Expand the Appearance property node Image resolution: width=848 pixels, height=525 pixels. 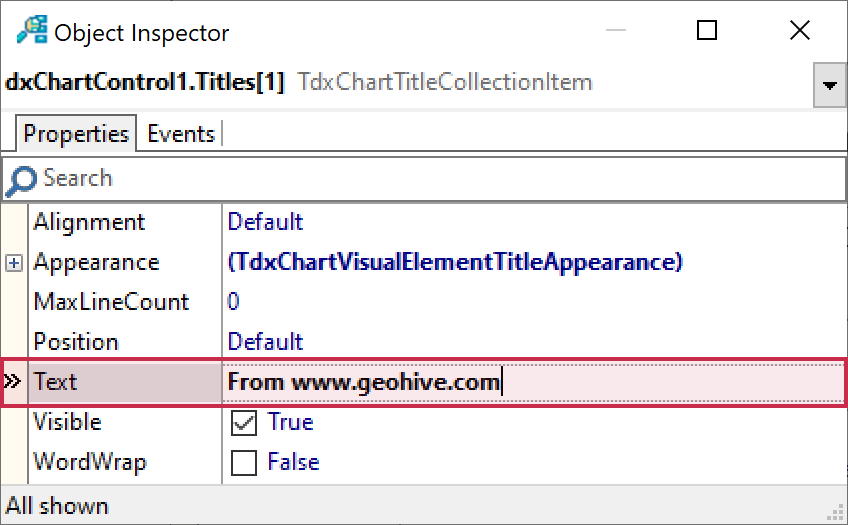14,263
